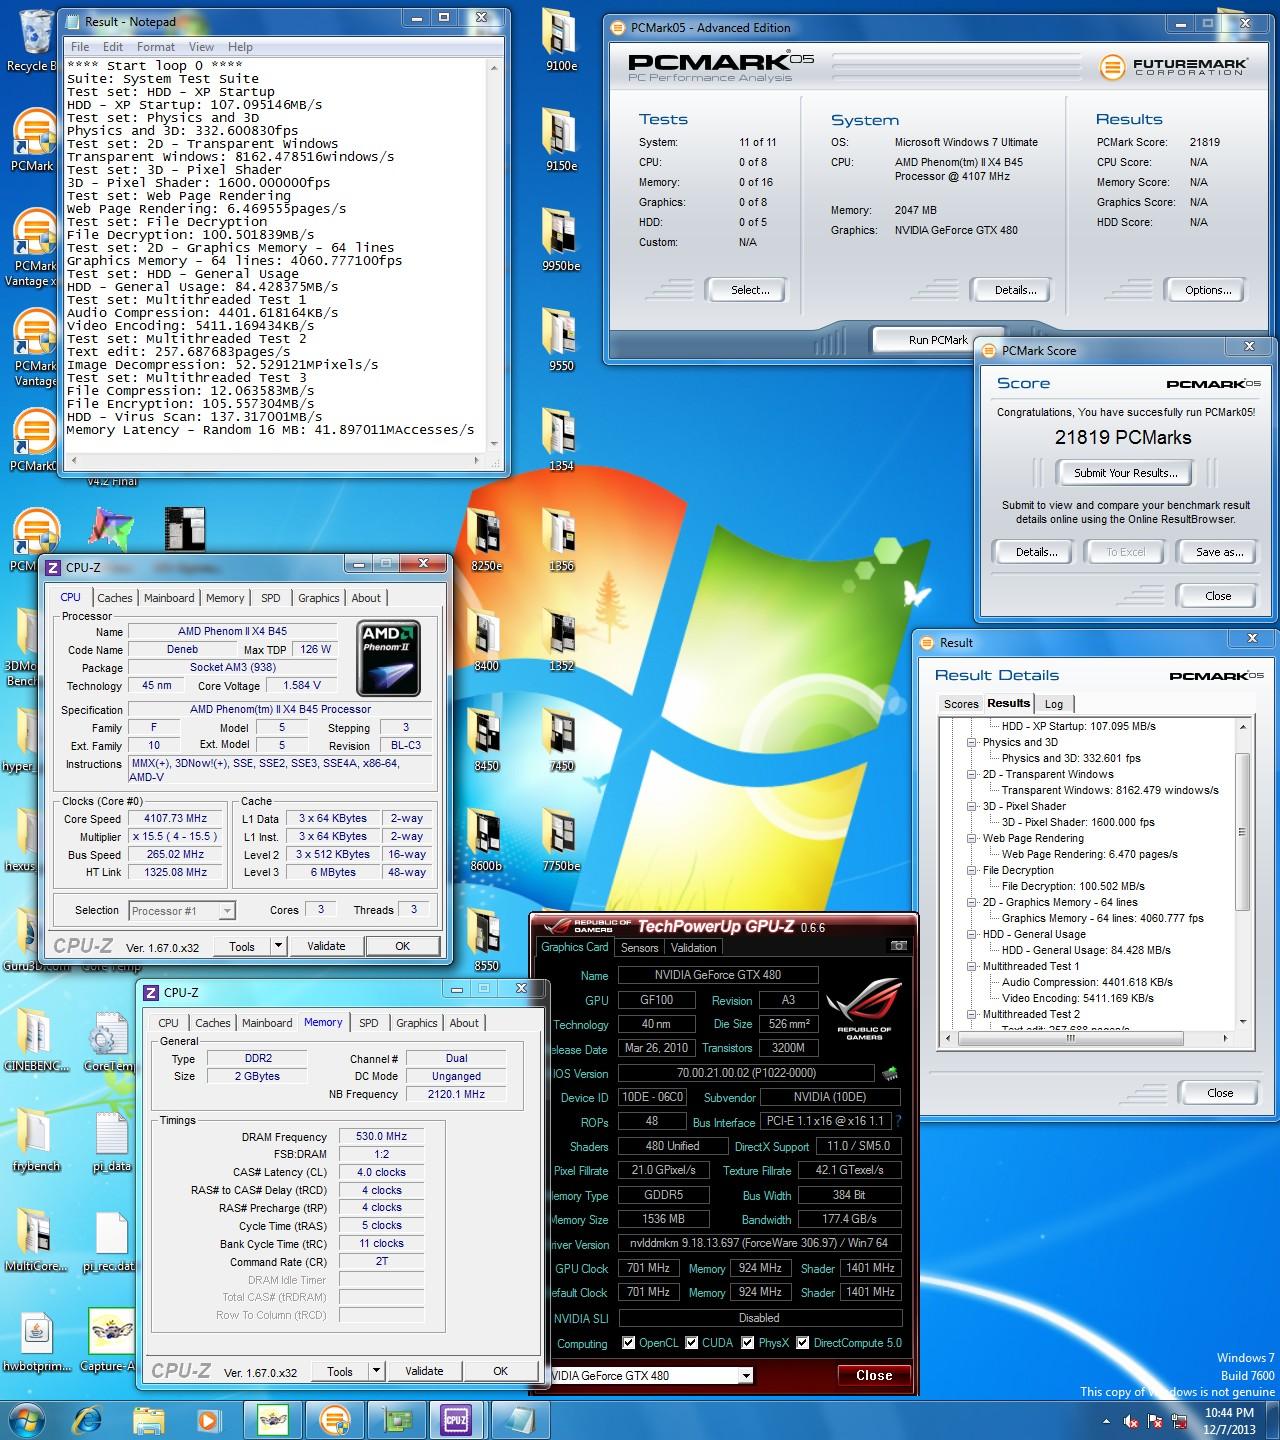This screenshot has width=1280, height=1440.
Task: Click the Bus Interface question mark in GPU-Z
Action: (898, 1121)
